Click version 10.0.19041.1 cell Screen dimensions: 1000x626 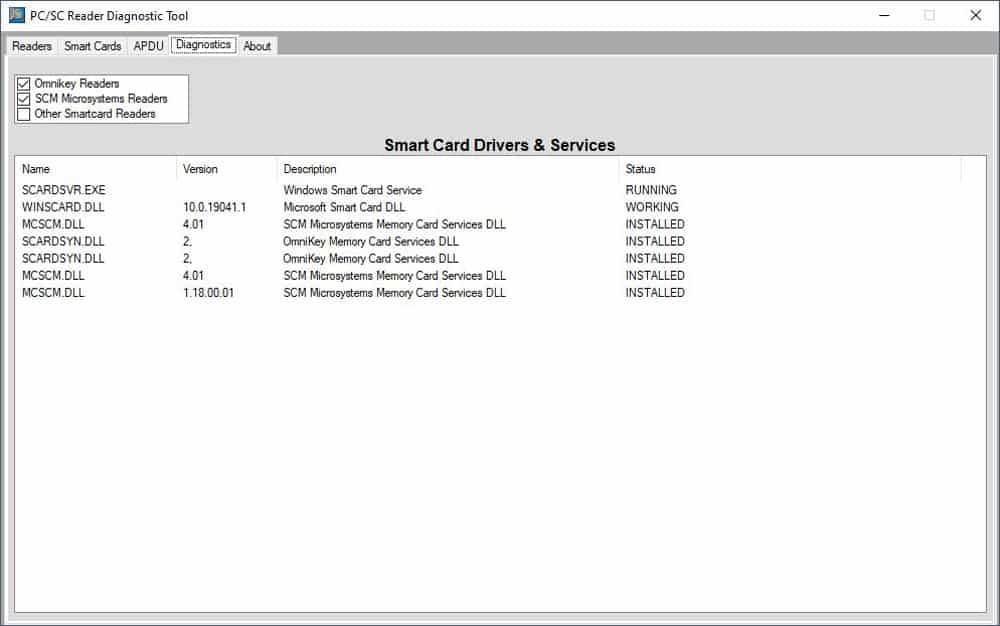tap(214, 207)
